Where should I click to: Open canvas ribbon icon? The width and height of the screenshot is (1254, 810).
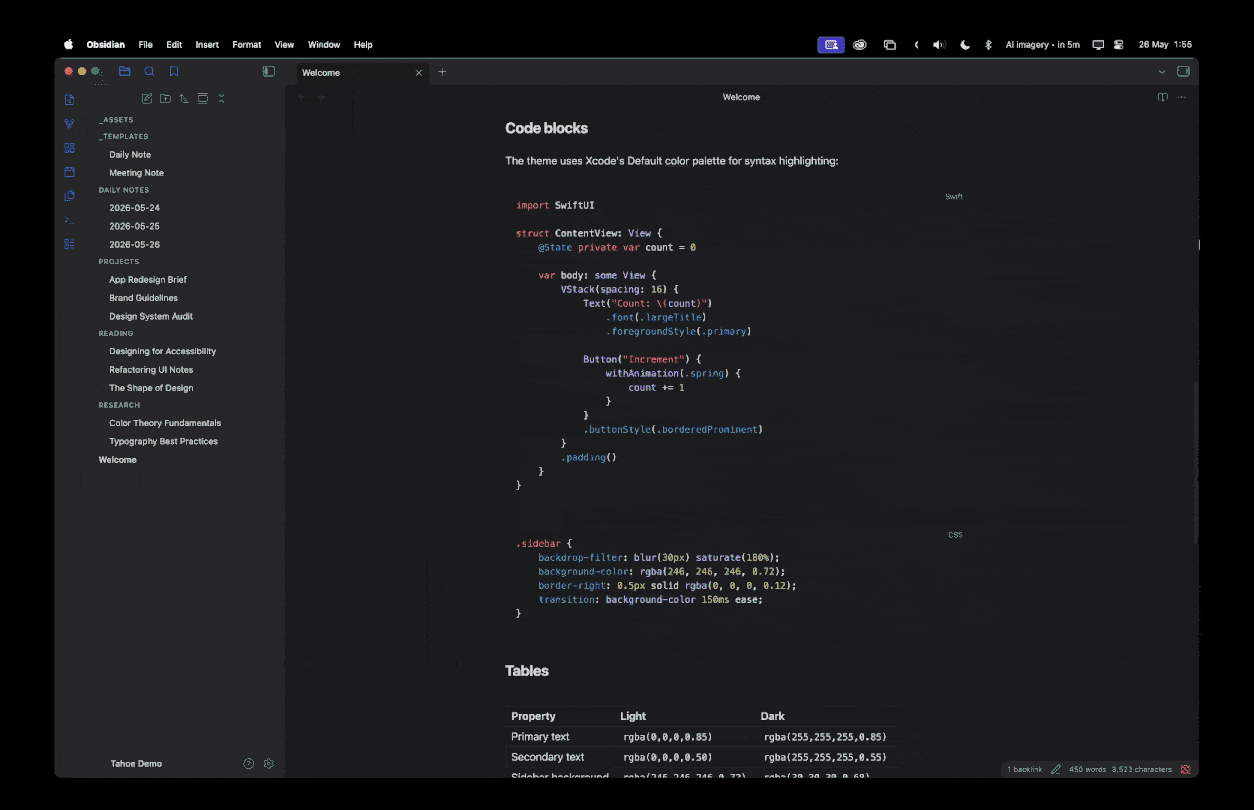point(69,148)
